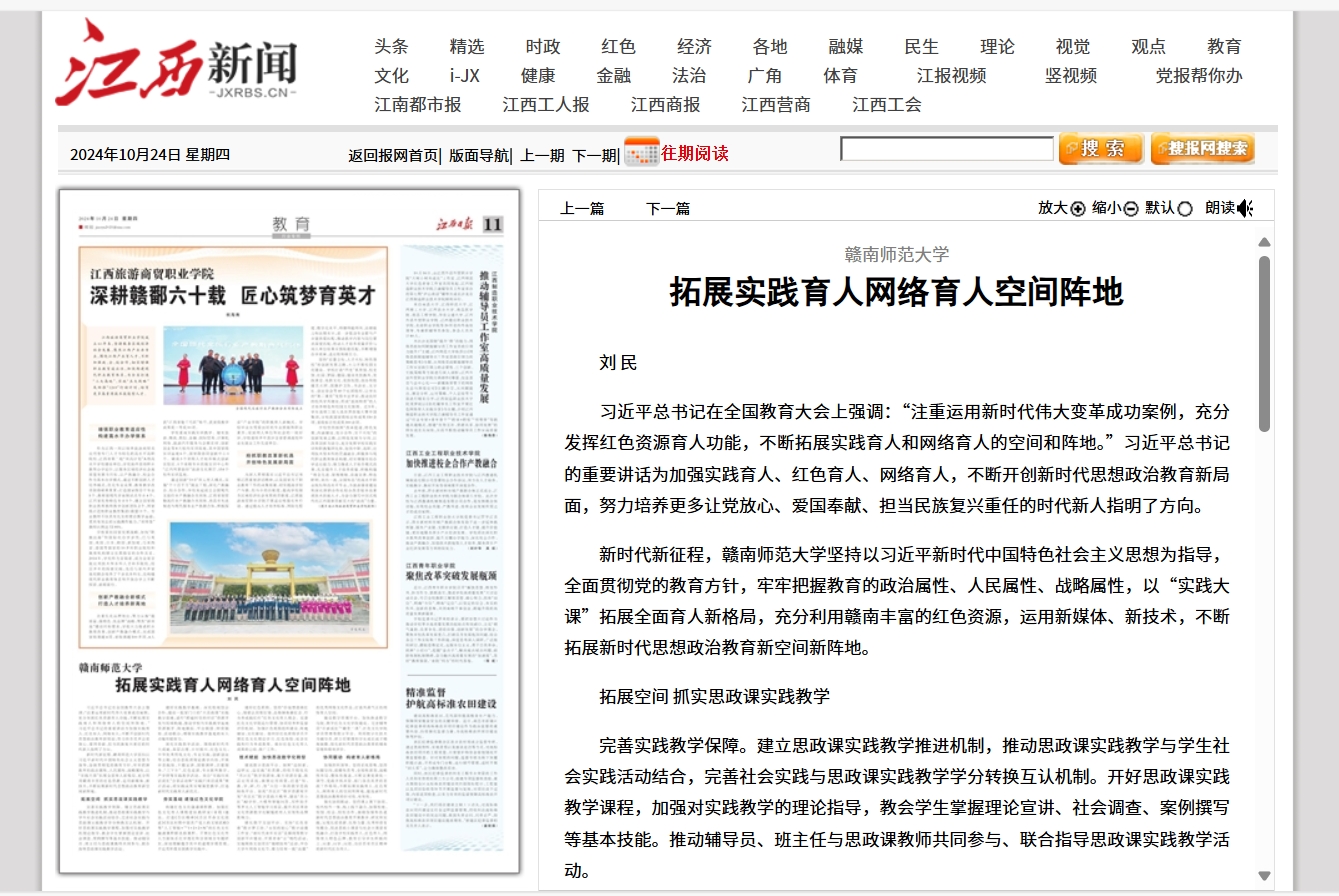Open the 精选 menu item
This screenshot has width=1339, height=896.
pos(467,46)
